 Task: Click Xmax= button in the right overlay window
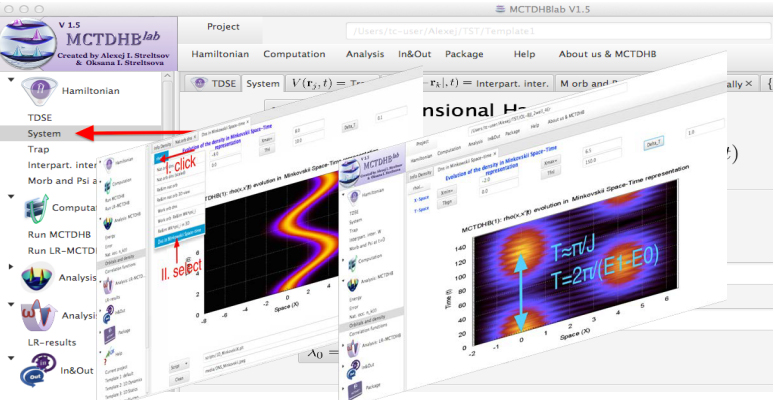550,162
